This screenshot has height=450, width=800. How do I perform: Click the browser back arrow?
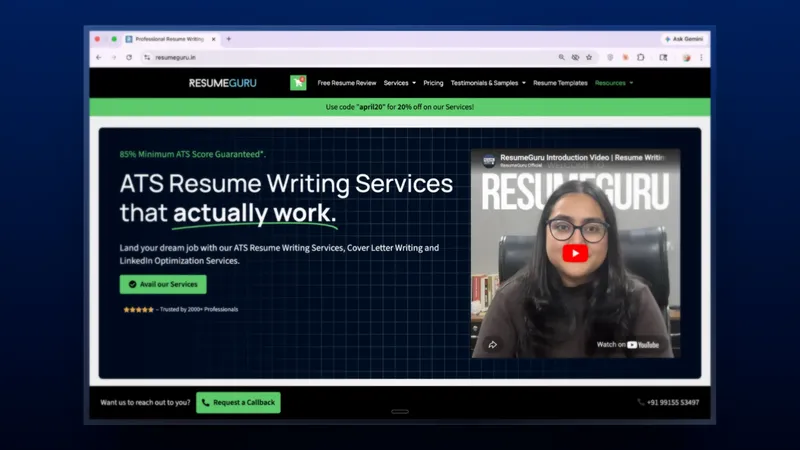[99, 58]
